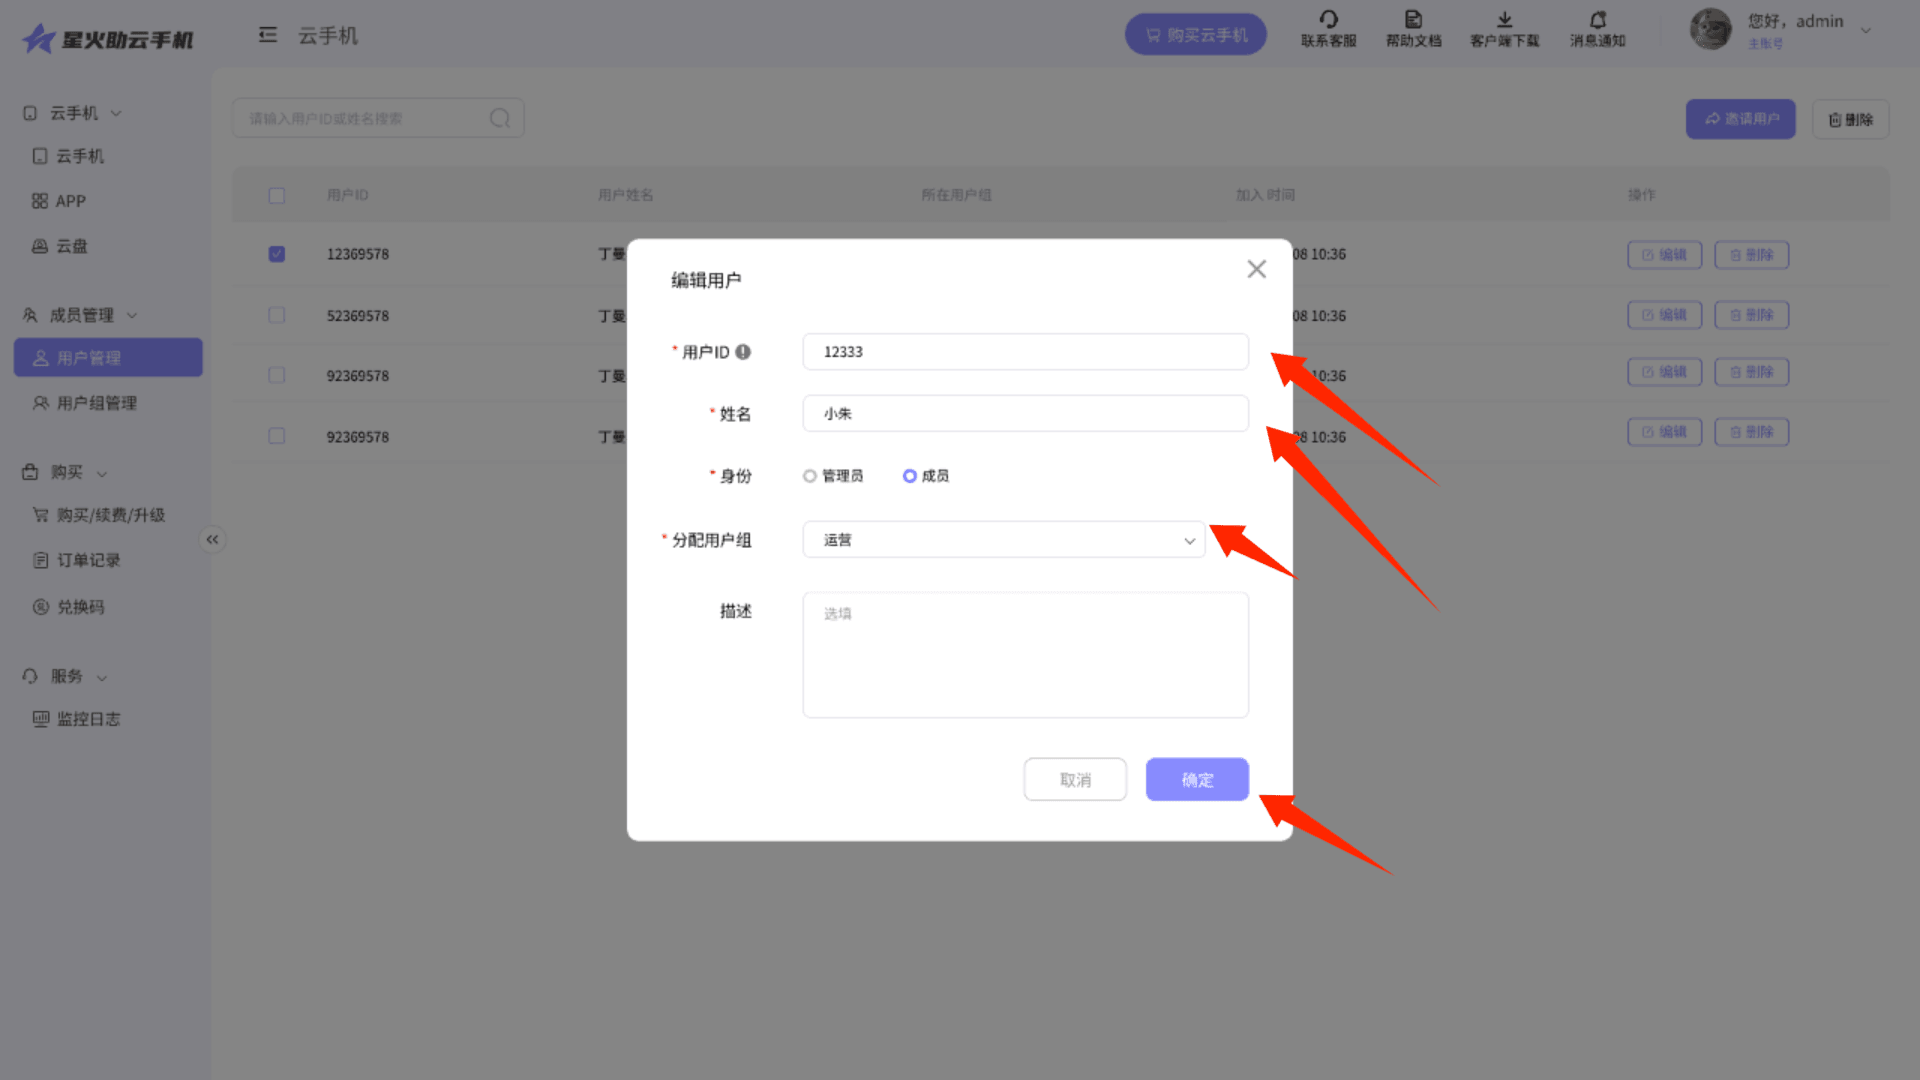
Task: Close the 编辑用户 dialog with X
Action: pyautogui.click(x=1257, y=269)
